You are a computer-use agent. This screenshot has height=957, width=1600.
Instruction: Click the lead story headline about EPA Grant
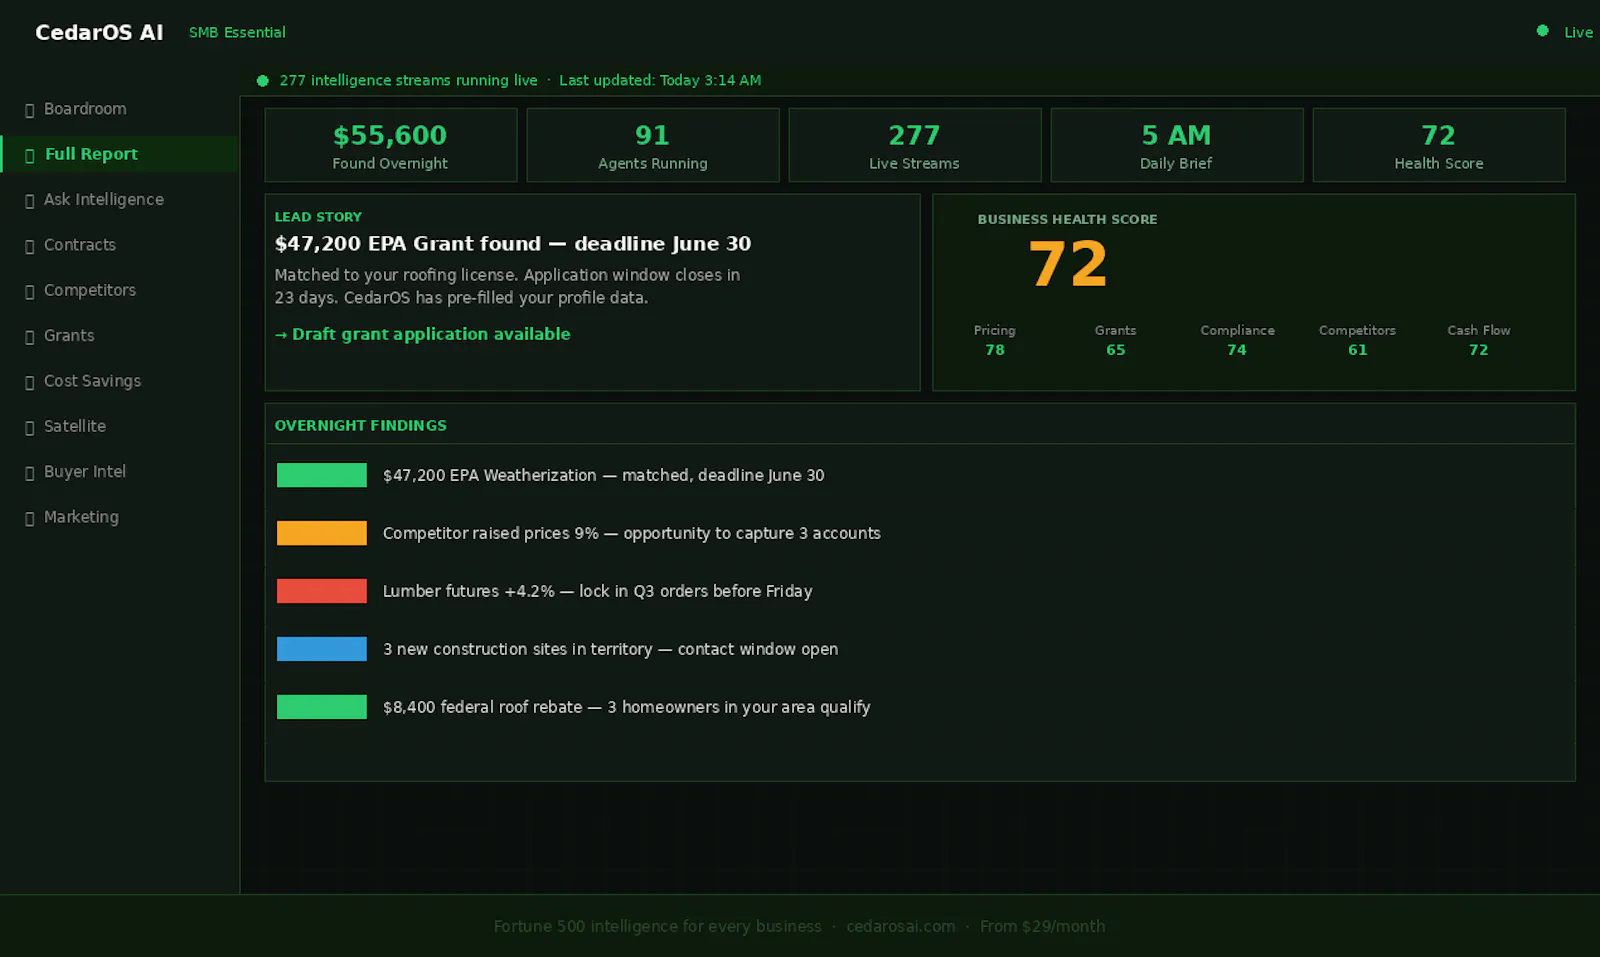(513, 244)
